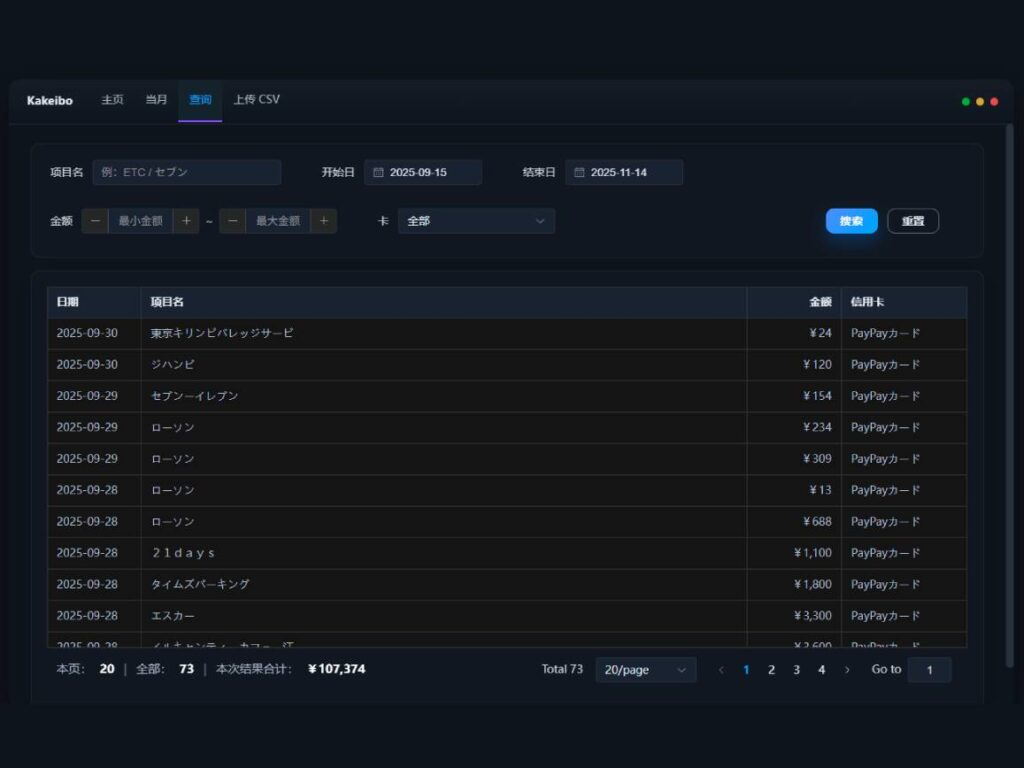The image size is (1024, 768).
Task: Decrease the minimum amount with minus button
Action: 95,221
